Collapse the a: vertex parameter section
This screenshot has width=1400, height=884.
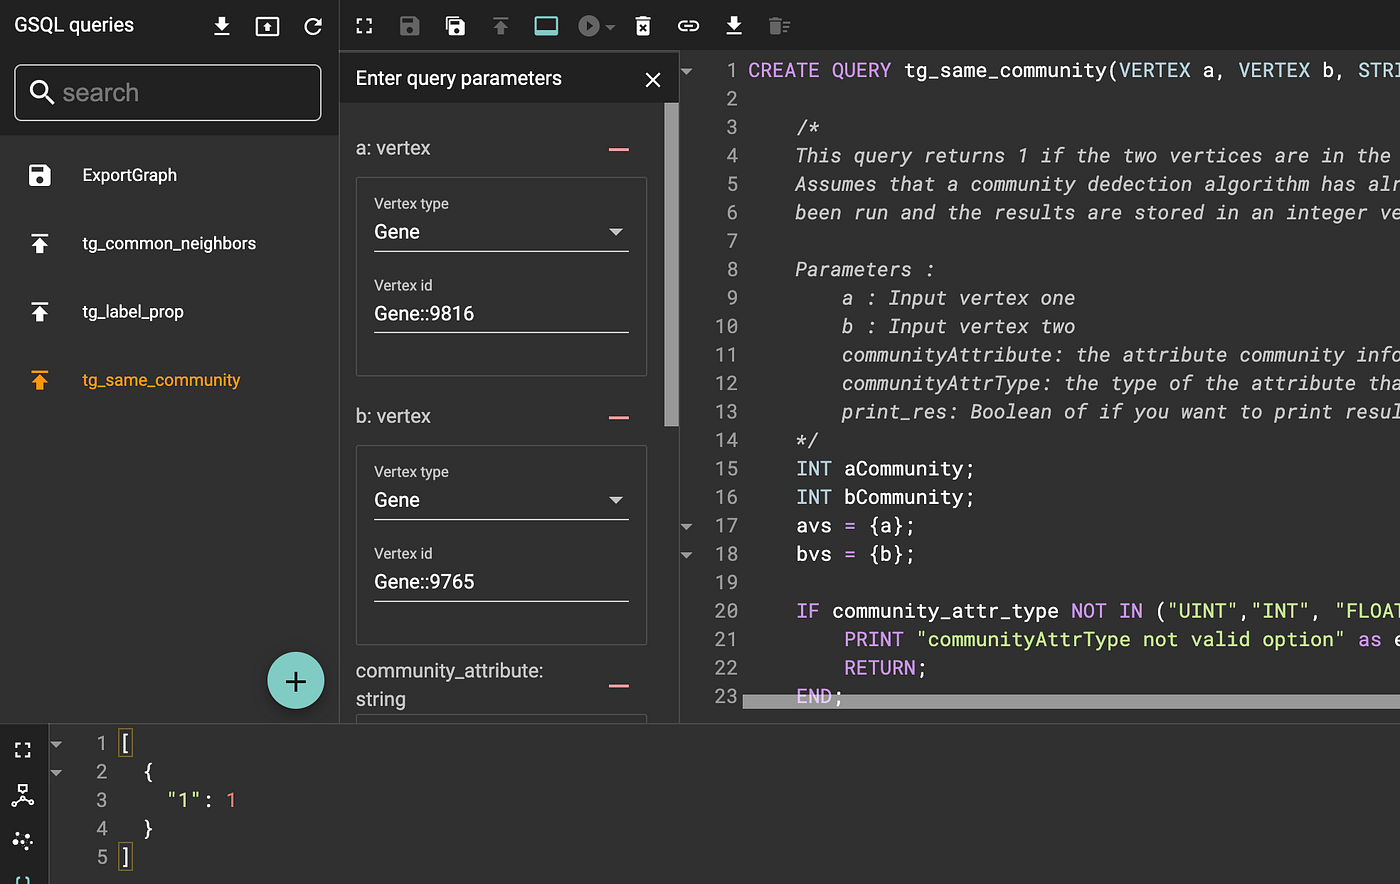[x=619, y=147]
